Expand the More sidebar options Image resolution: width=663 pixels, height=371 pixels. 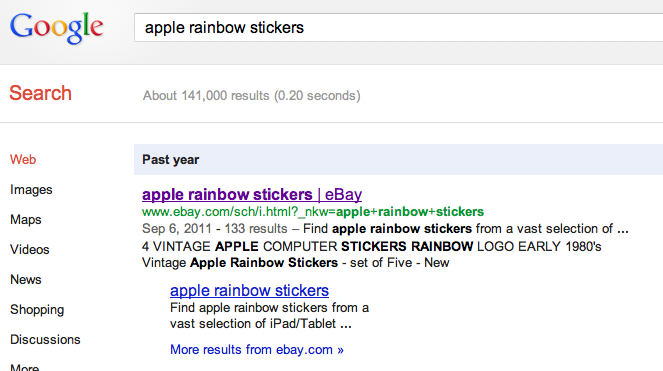pos(25,367)
